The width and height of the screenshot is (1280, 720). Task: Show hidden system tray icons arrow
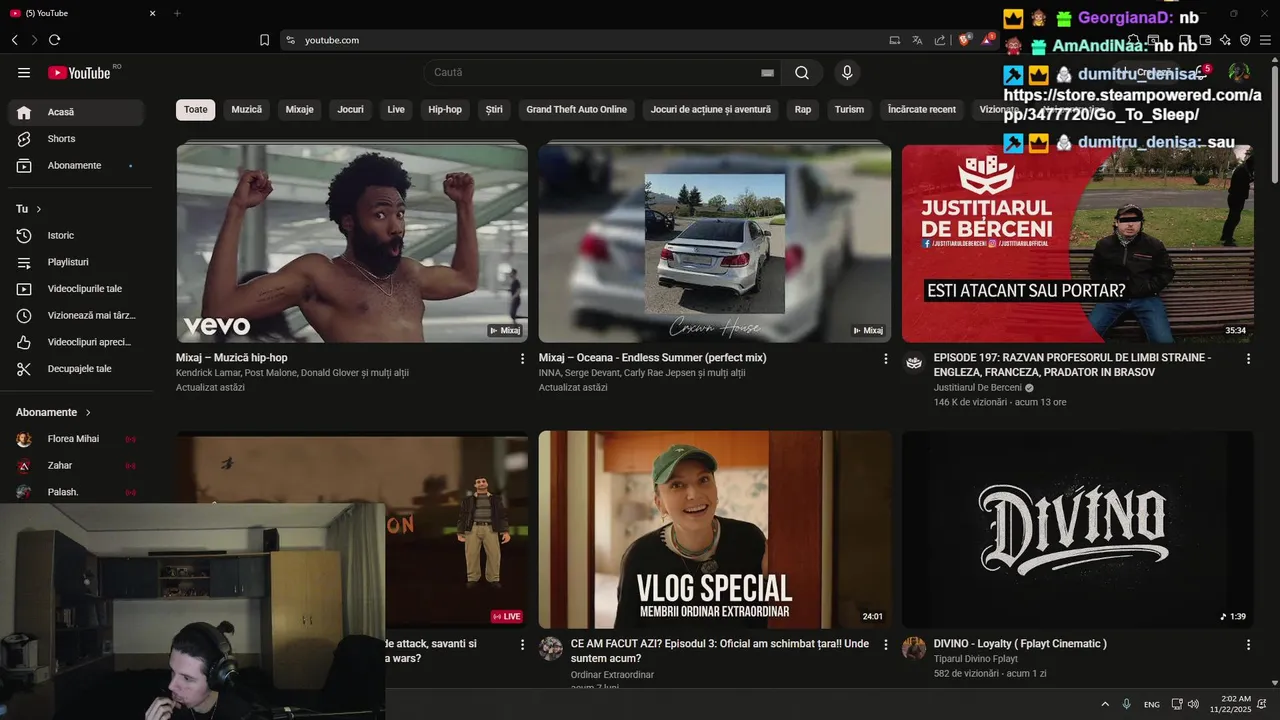coord(1105,704)
